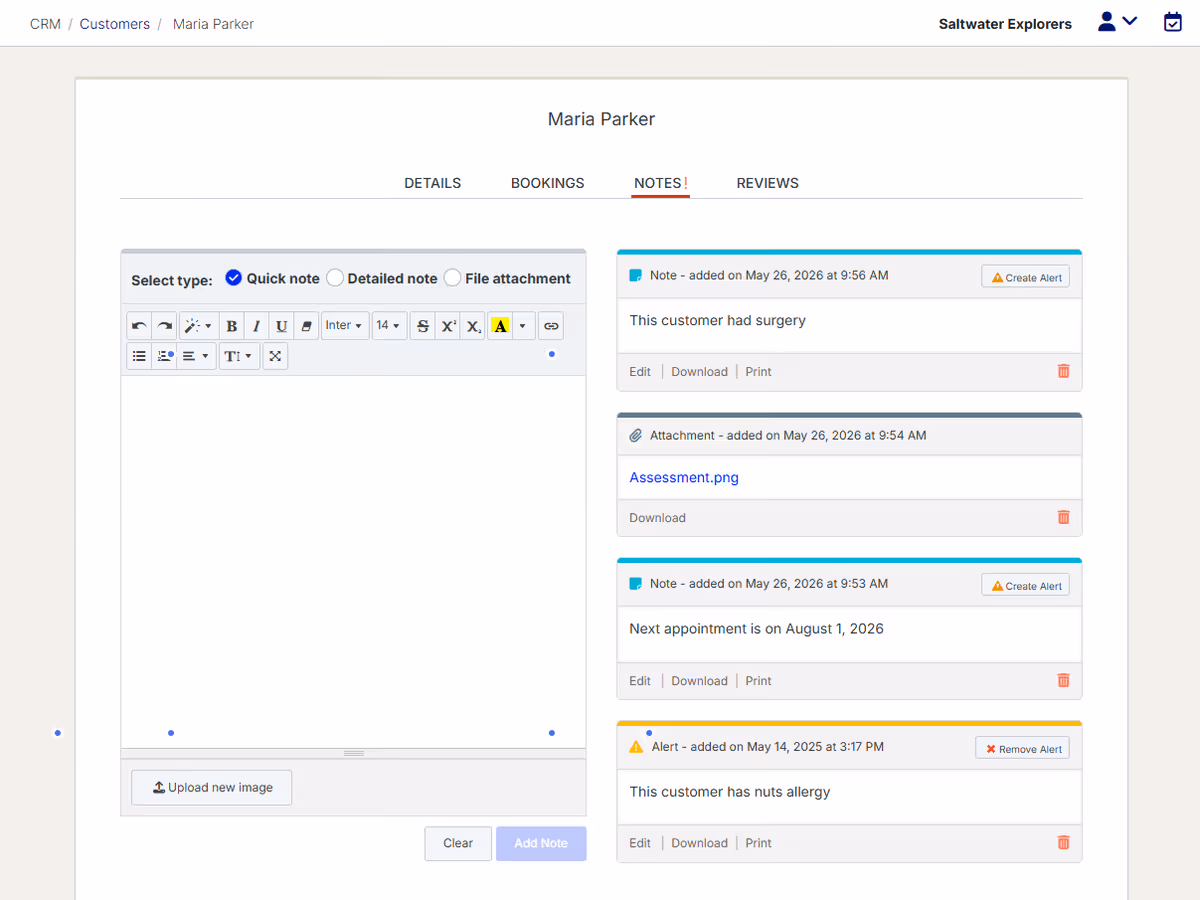Switch to the DETAILS tab
Screen dimensions: 1200x900
(432, 183)
